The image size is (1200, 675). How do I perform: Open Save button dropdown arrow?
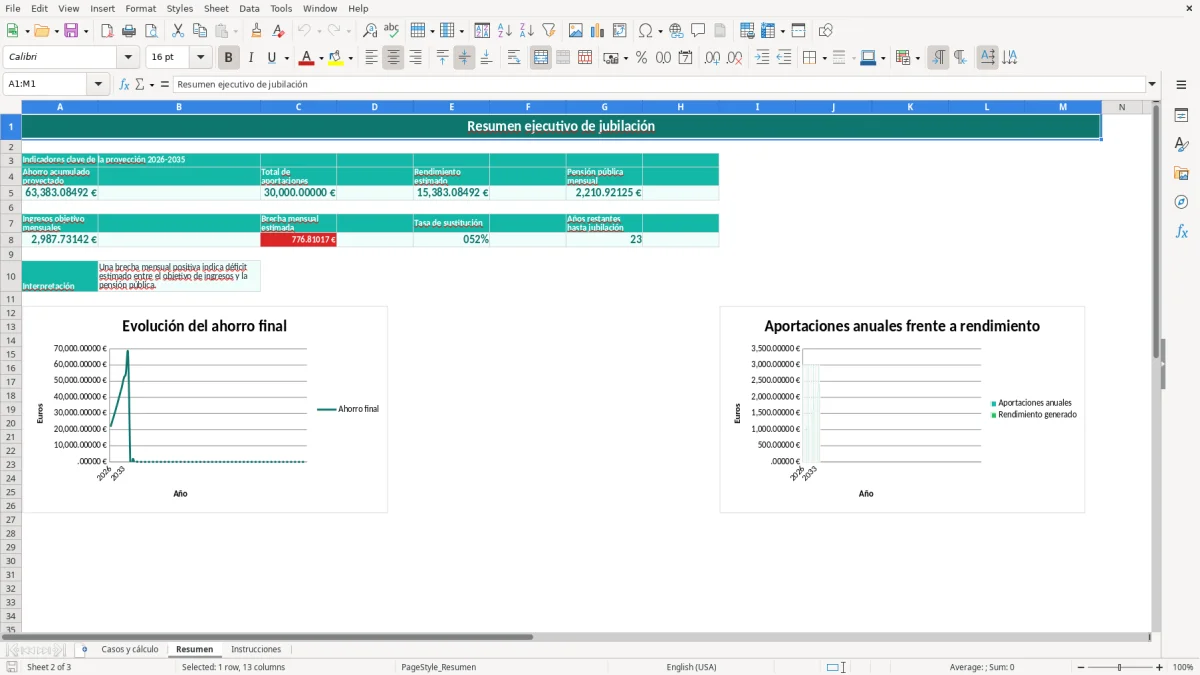[x=86, y=31]
